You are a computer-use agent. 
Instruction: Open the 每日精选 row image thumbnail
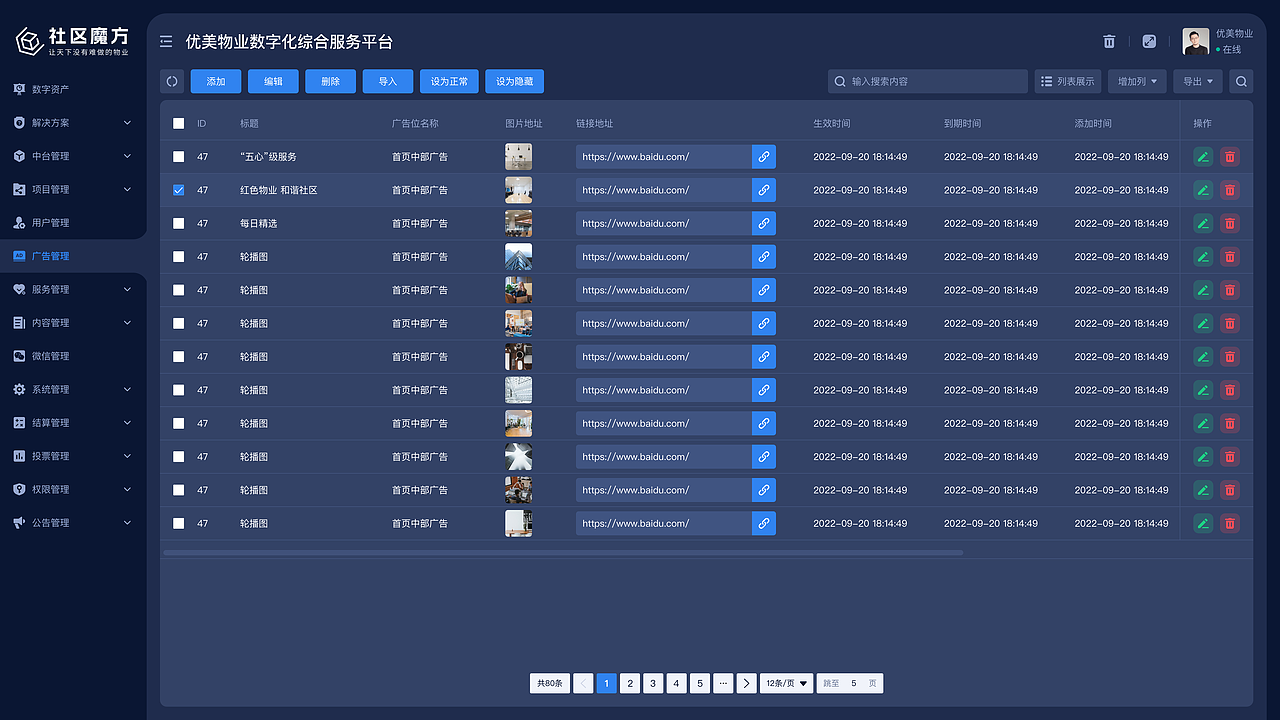tap(518, 223)
